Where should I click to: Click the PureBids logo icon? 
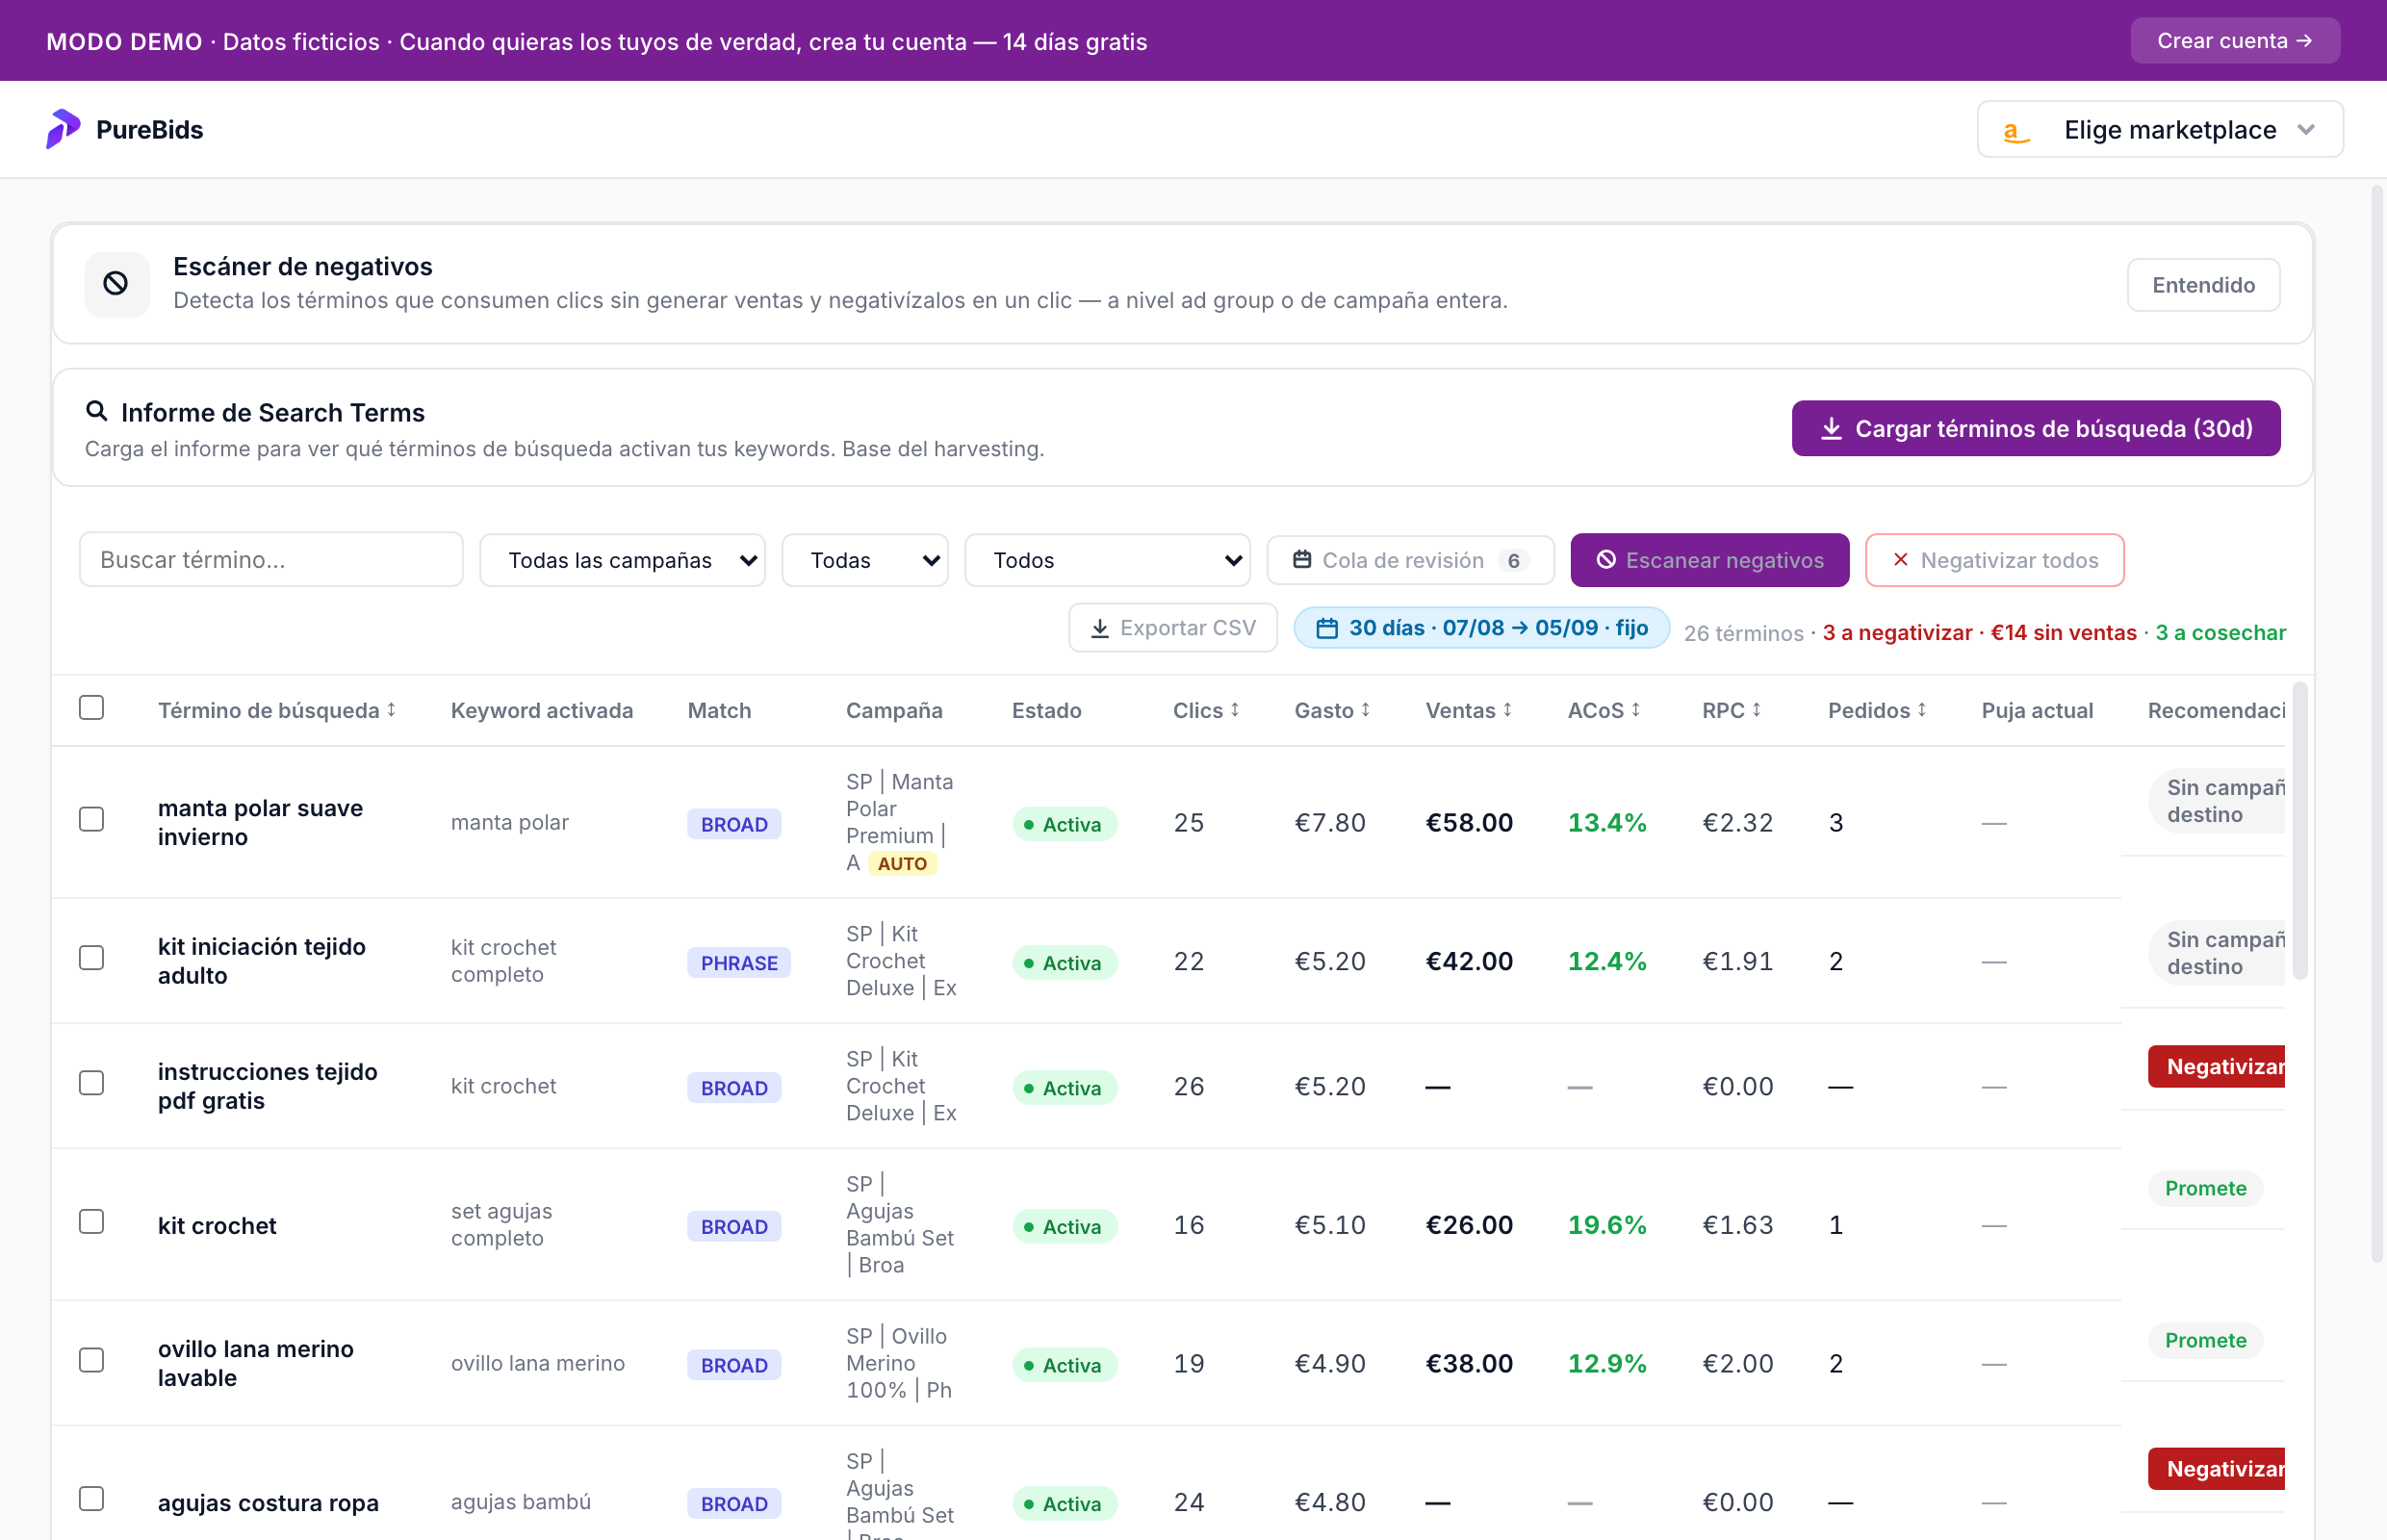[63, 129]
